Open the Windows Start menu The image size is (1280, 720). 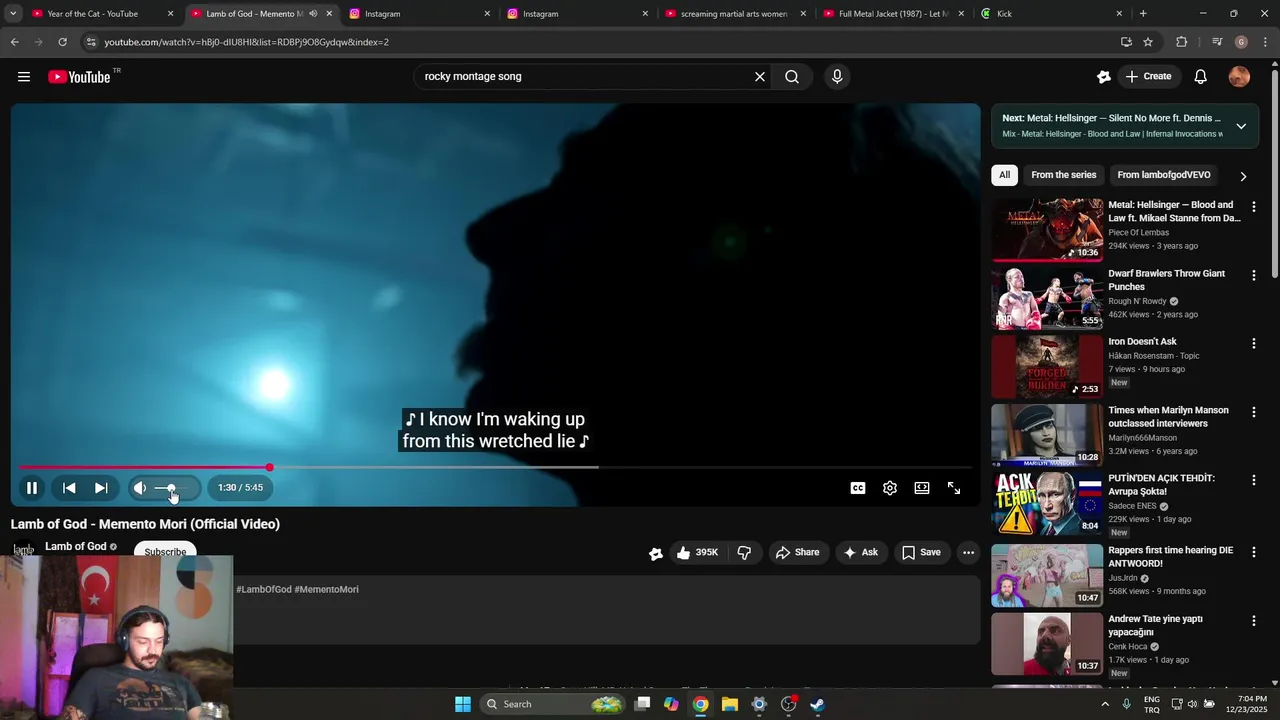463,704
